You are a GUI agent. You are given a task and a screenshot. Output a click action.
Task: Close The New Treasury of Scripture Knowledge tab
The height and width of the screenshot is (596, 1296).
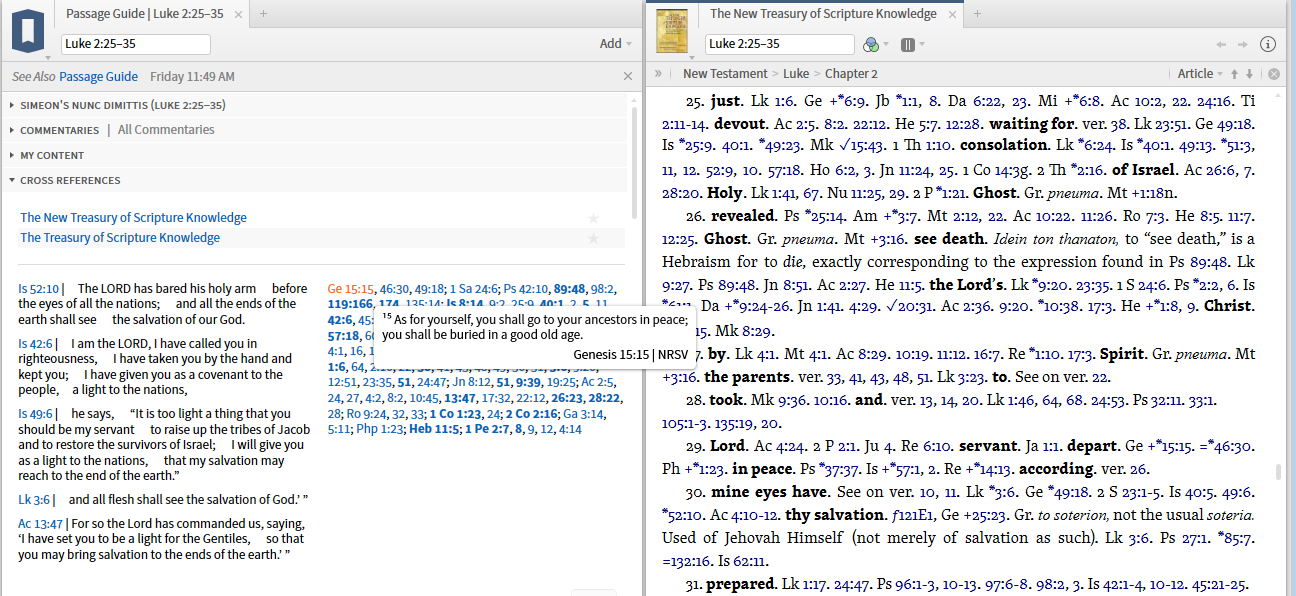[x=953, y=14]
